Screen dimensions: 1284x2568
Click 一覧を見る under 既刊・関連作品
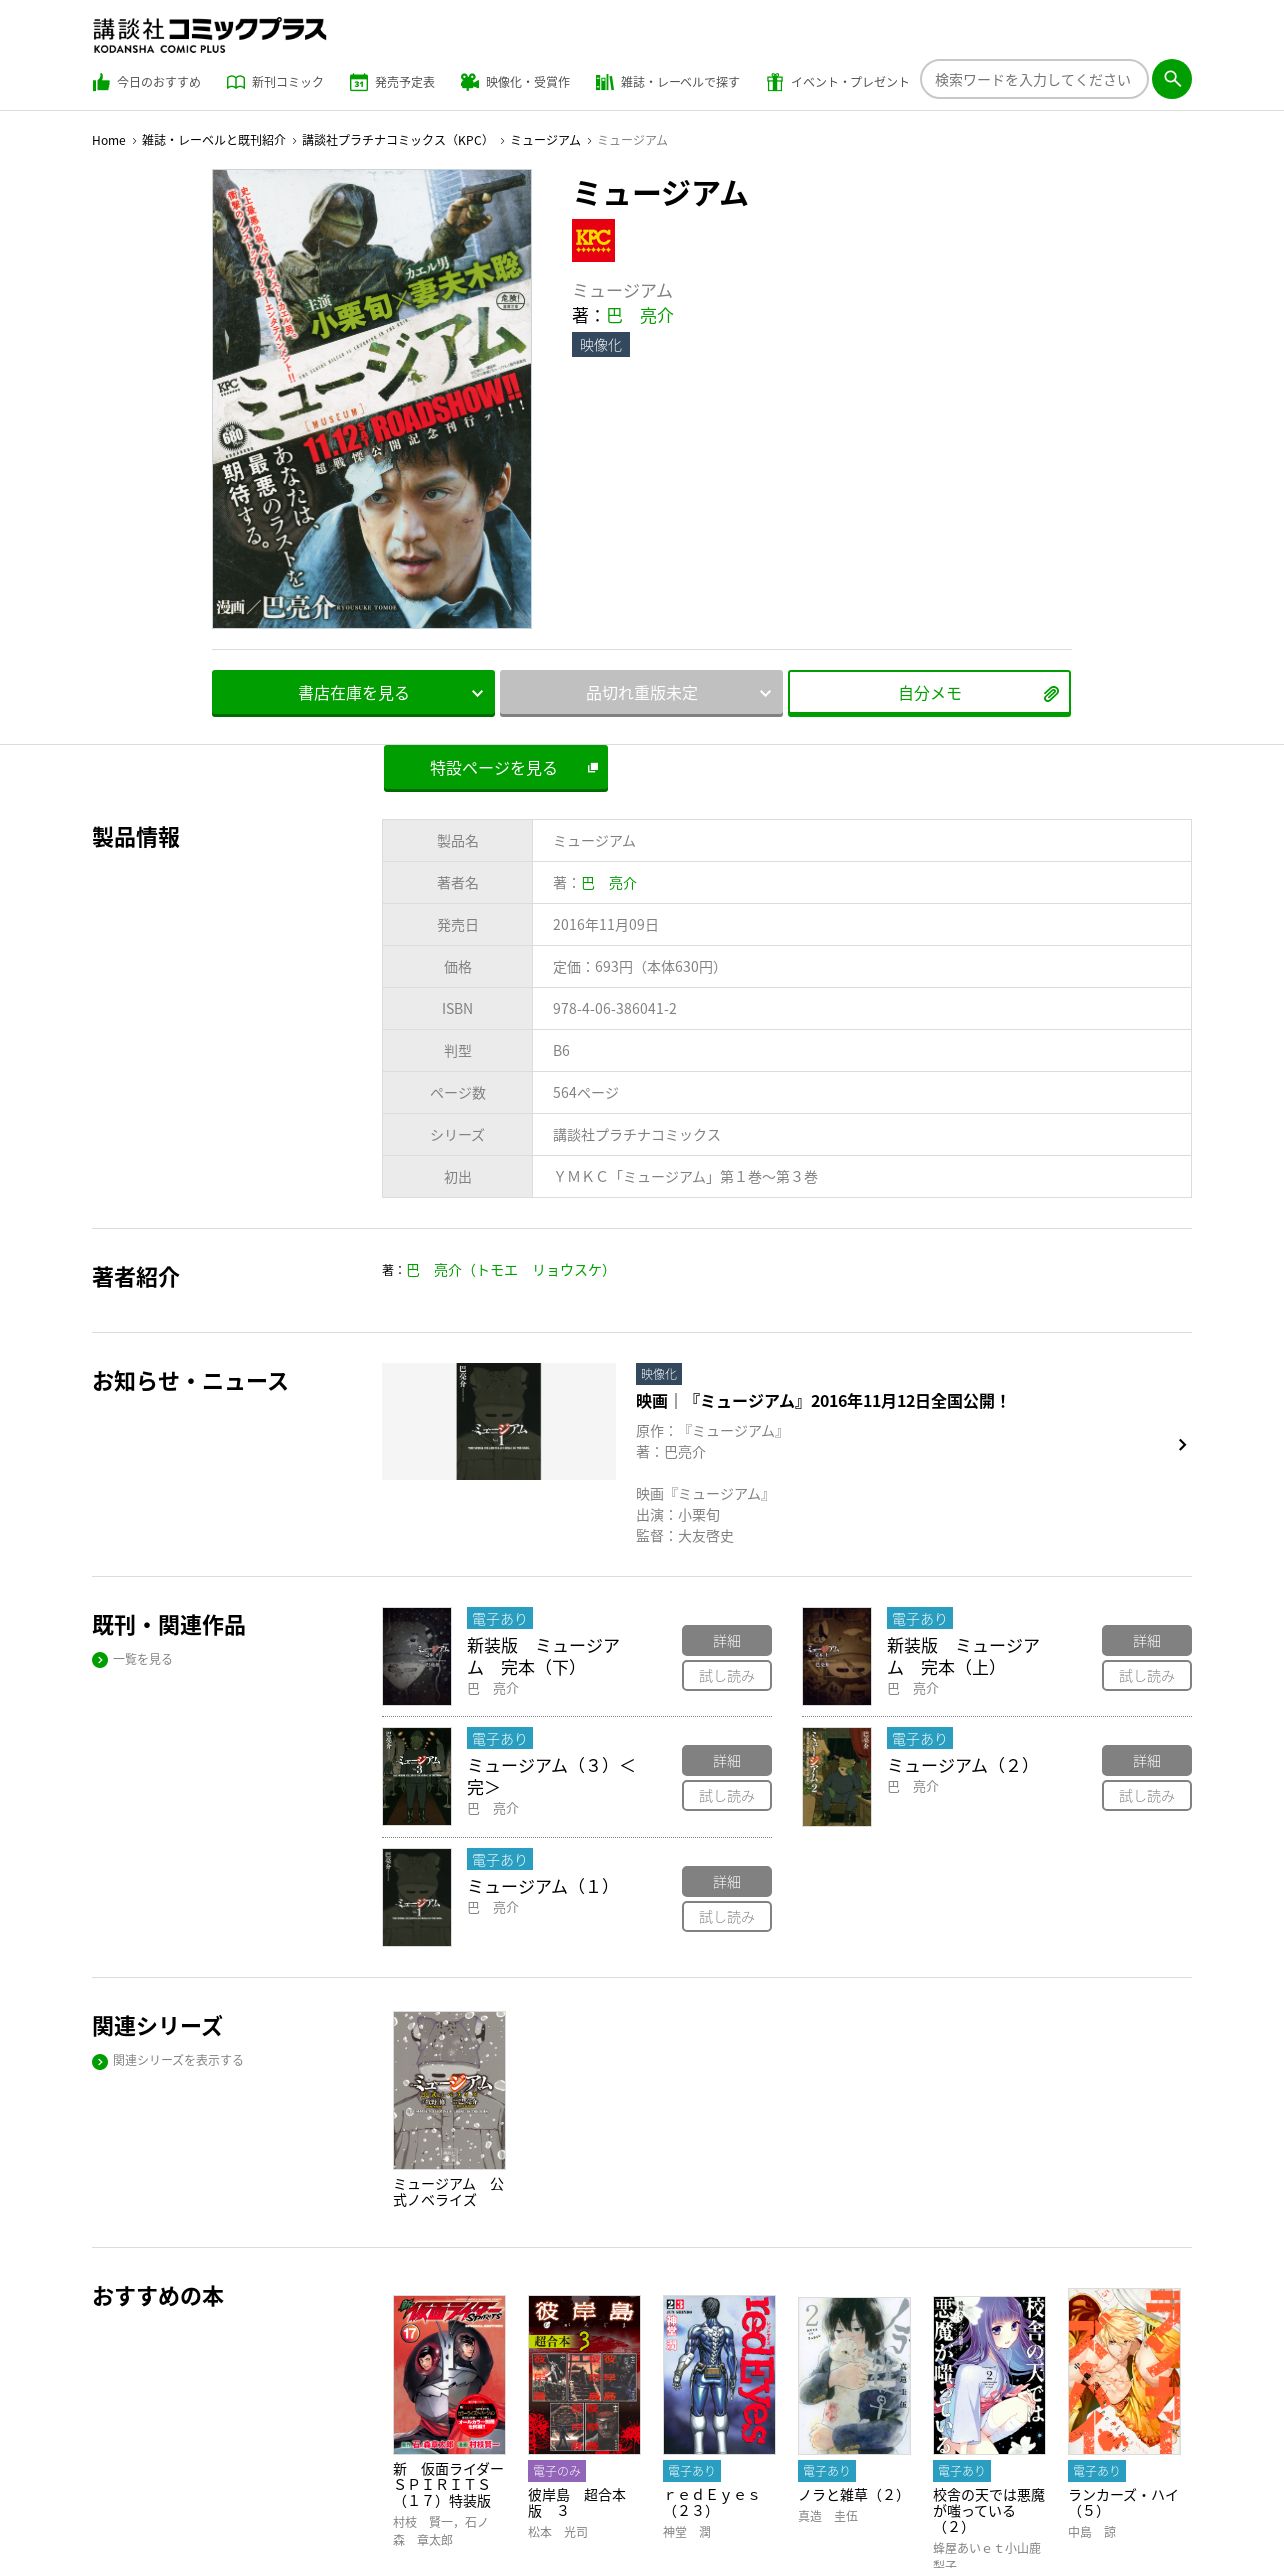[142, 1659]
